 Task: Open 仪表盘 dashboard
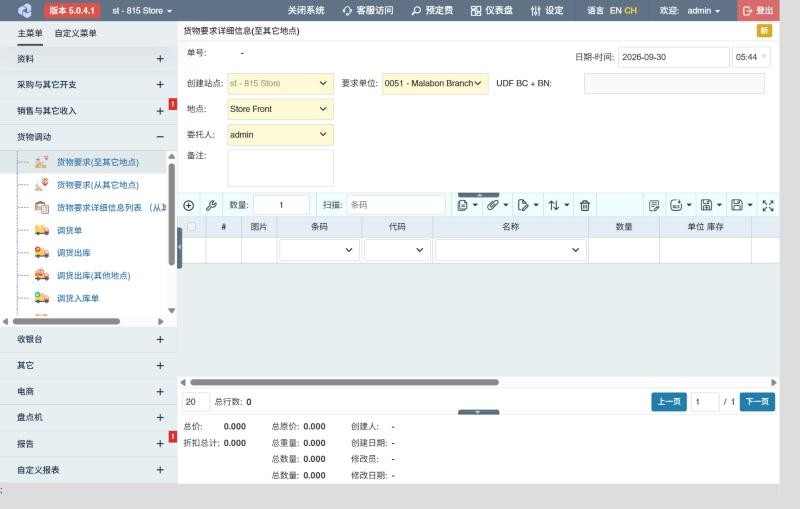click(x=492, y=10)
